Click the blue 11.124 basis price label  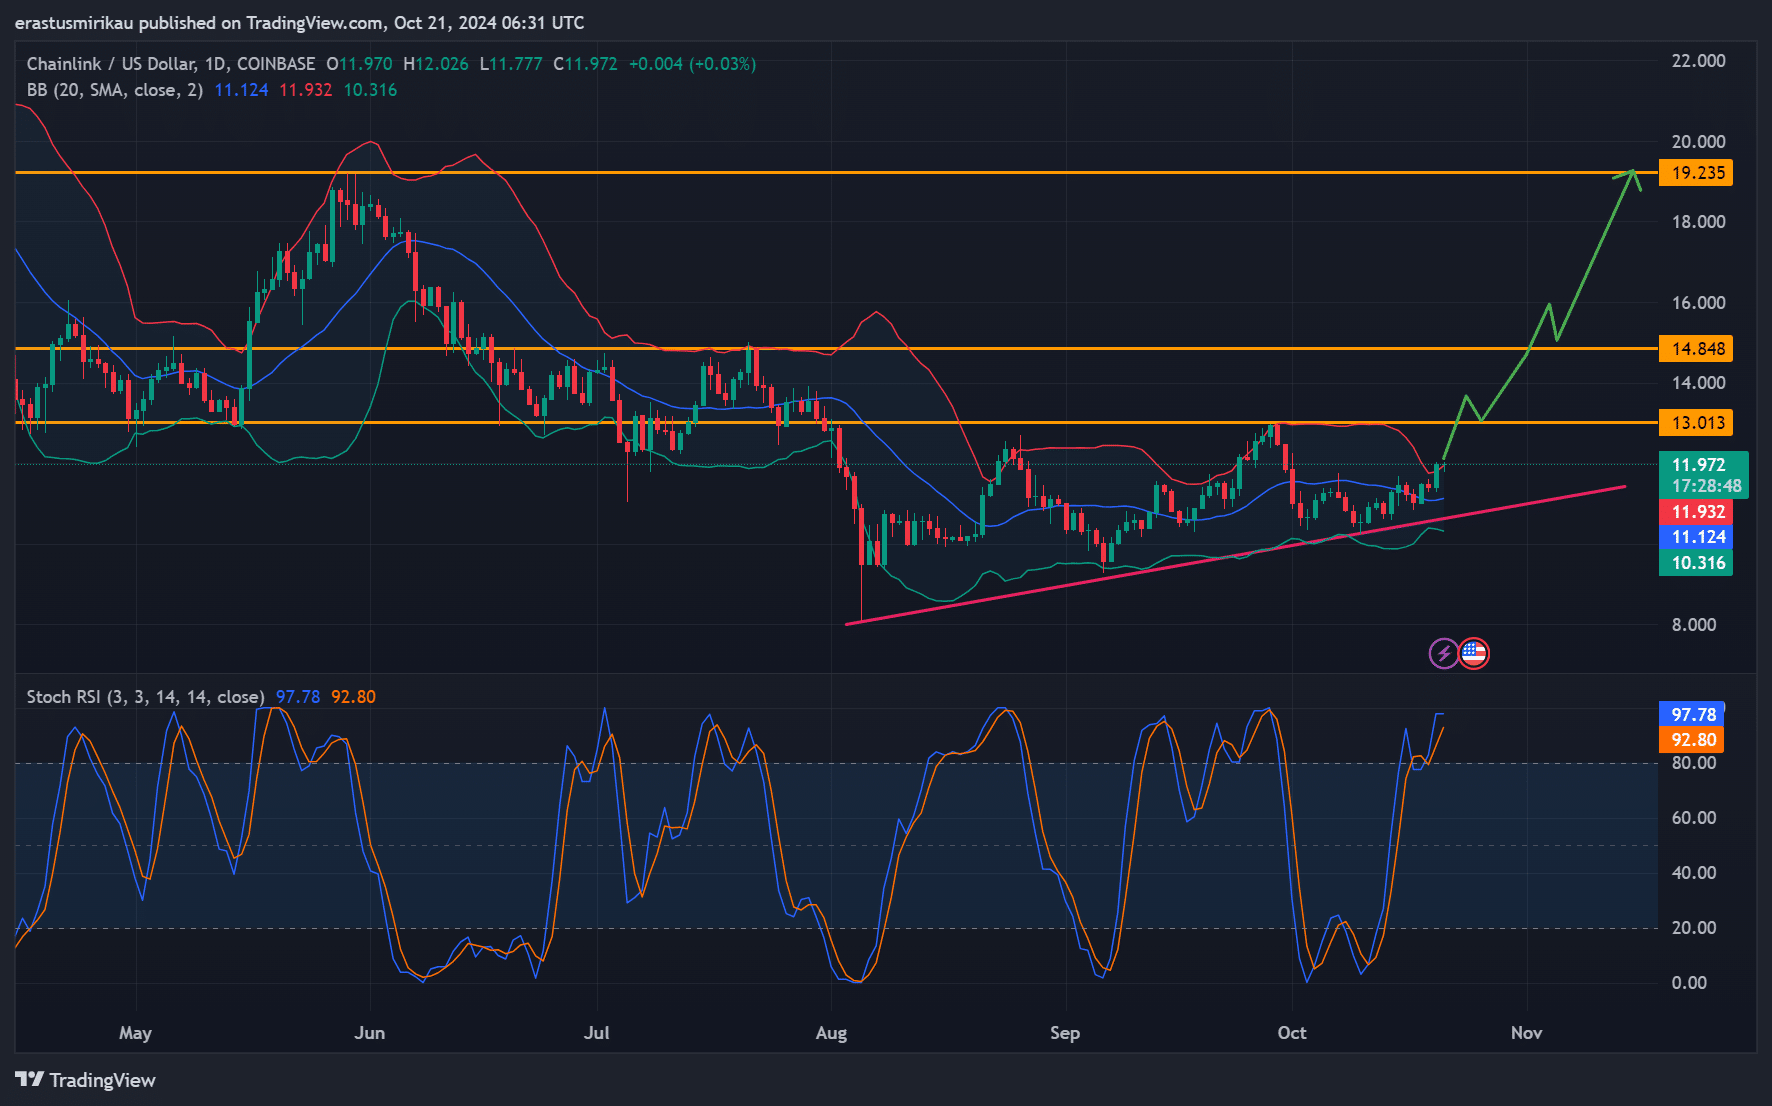1696,537
